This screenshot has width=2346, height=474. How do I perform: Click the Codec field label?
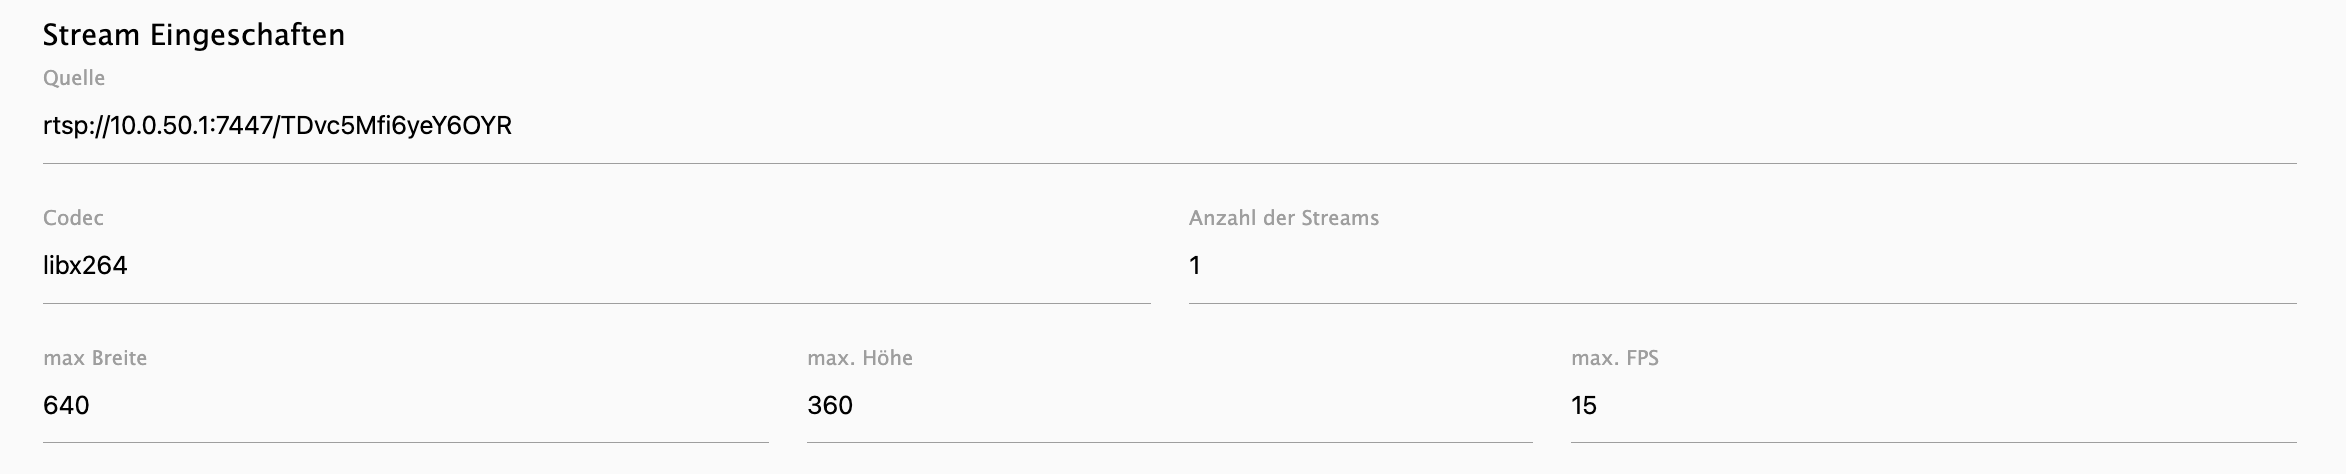(x=73, y=218)
